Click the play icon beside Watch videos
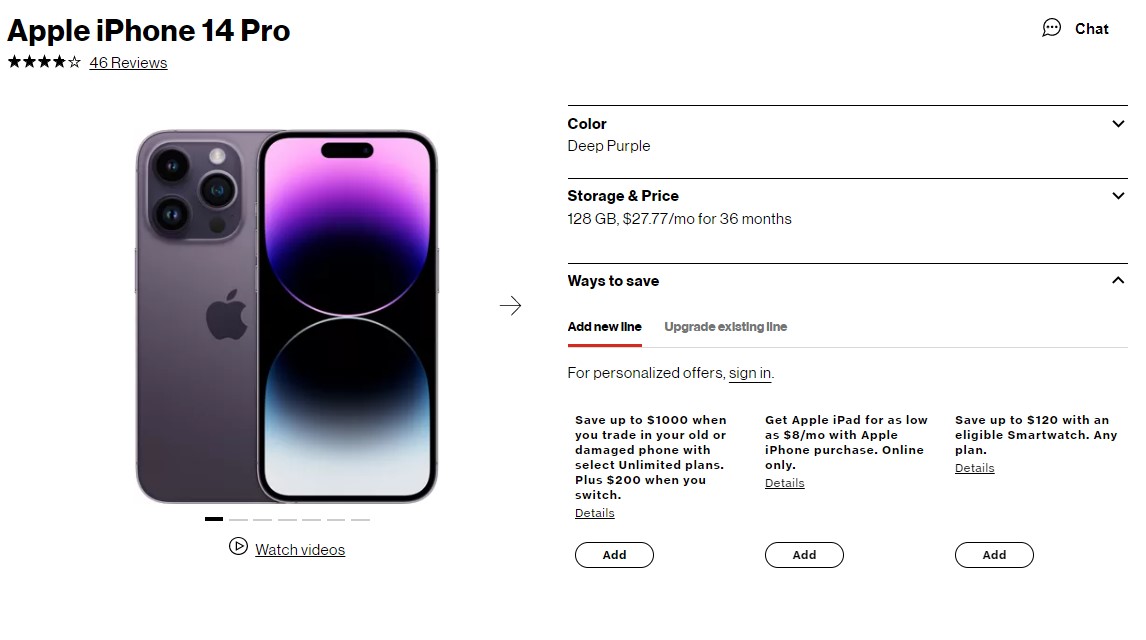This screenshot has width=1146, height=640. pos(238,546)
